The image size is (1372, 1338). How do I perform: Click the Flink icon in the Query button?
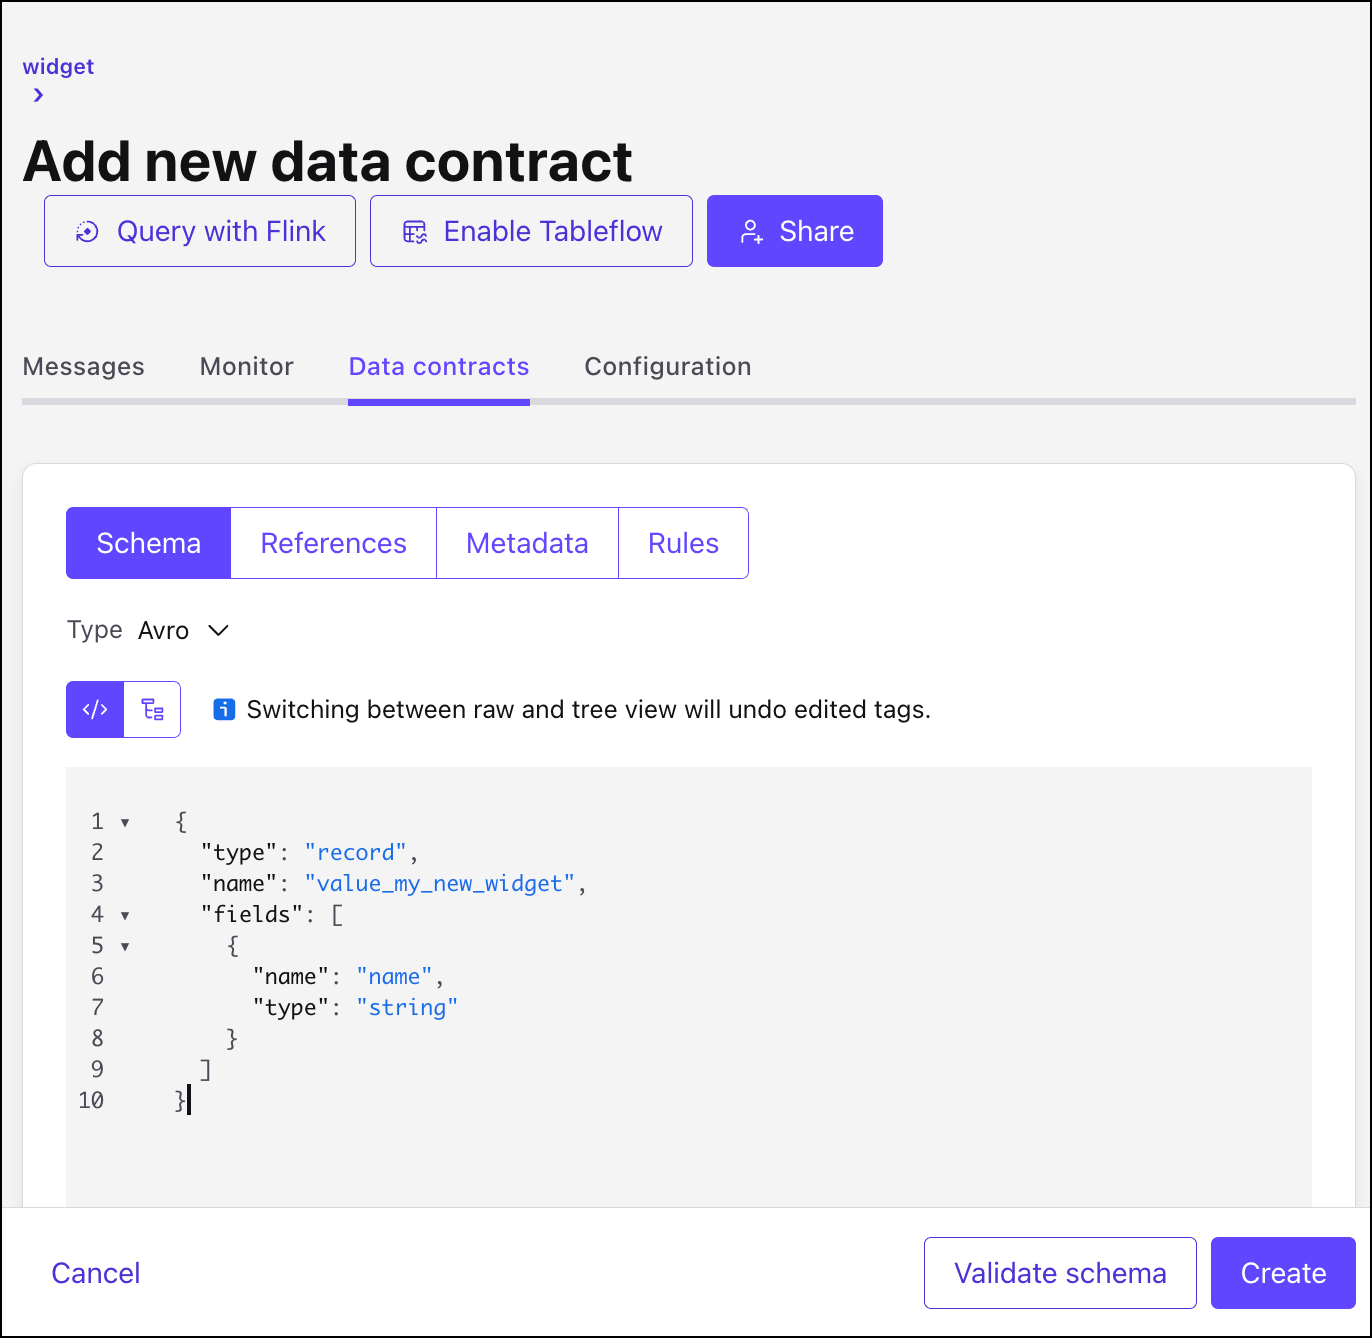pyautogui.click(x=88, y=232)
